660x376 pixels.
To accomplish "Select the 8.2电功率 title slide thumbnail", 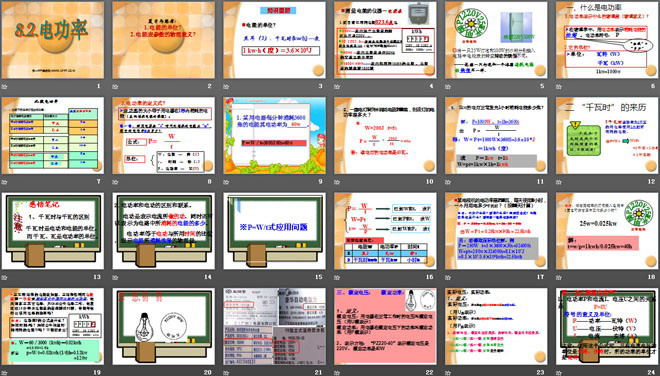I will (x=53, y=40).
